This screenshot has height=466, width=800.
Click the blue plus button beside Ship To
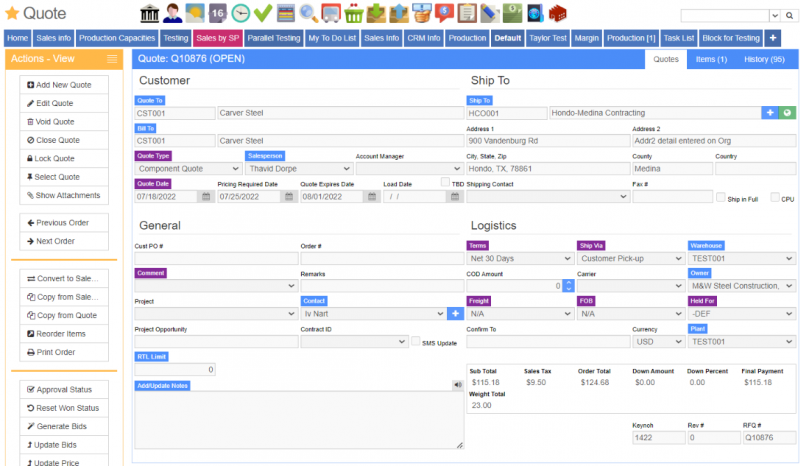(x=770, y=113)
